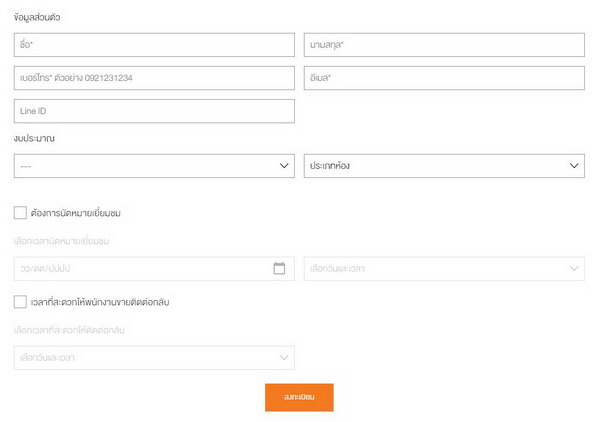Enable the เวลาที่สะดวกให้พนักงานขายติดต่อกลับ checkbox

[x=20, y=302]
